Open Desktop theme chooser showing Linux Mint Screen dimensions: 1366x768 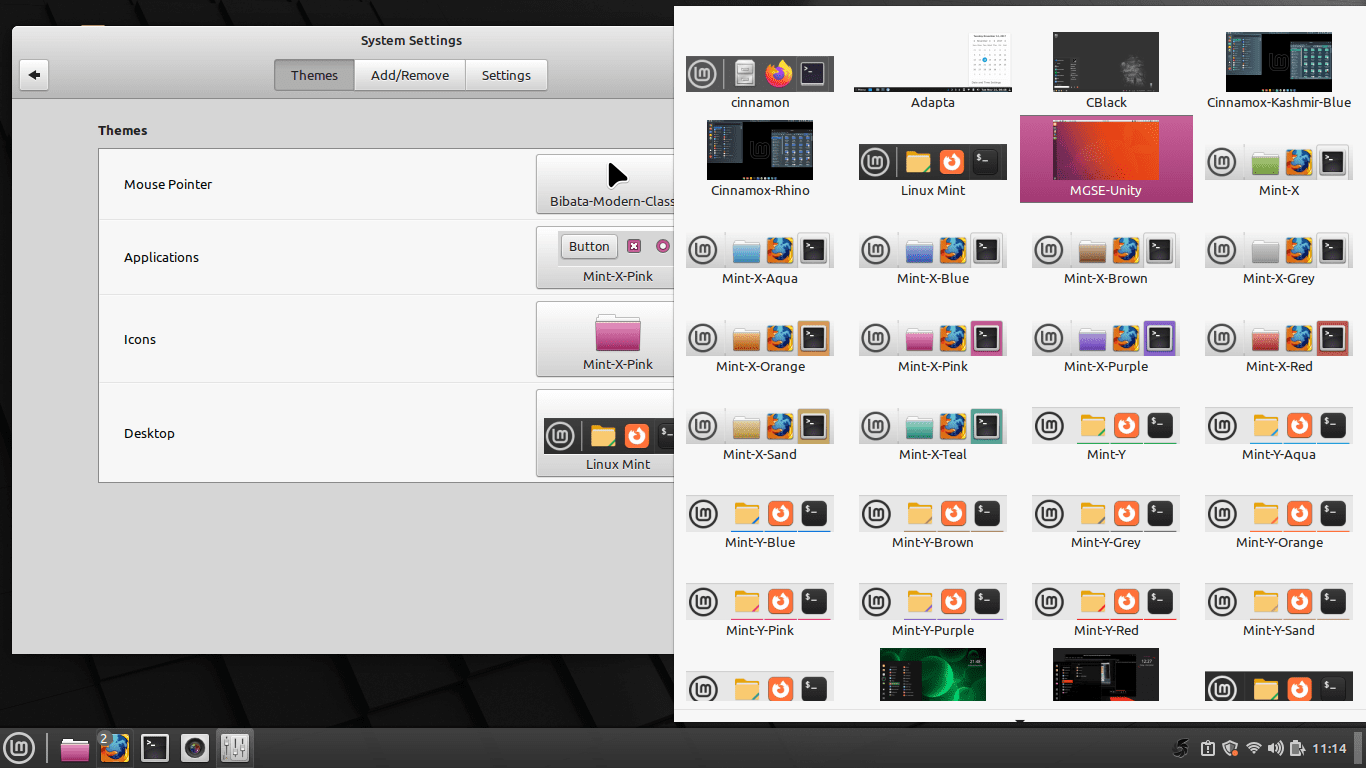(606, 433)
